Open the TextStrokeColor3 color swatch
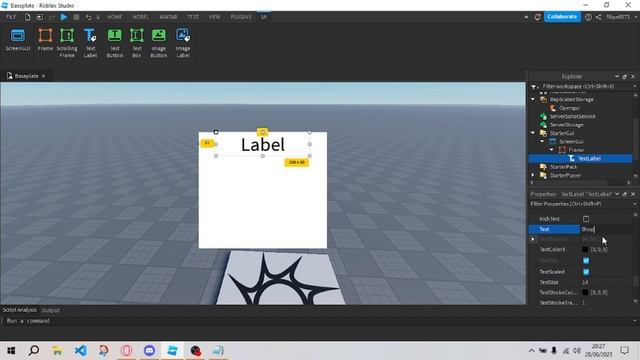 (585, 292)
